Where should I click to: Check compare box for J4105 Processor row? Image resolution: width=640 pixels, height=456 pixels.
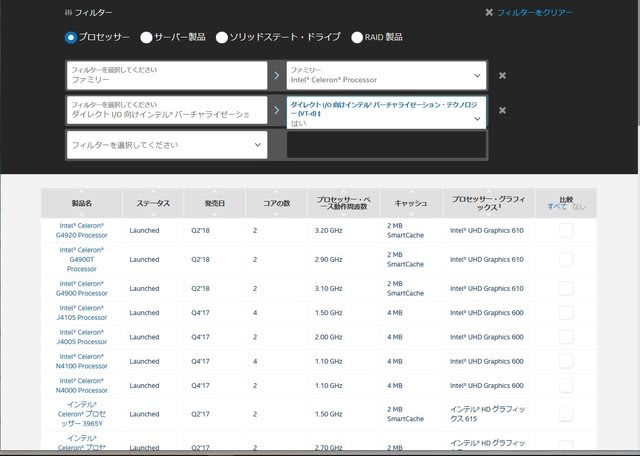(x=566, y=313)
